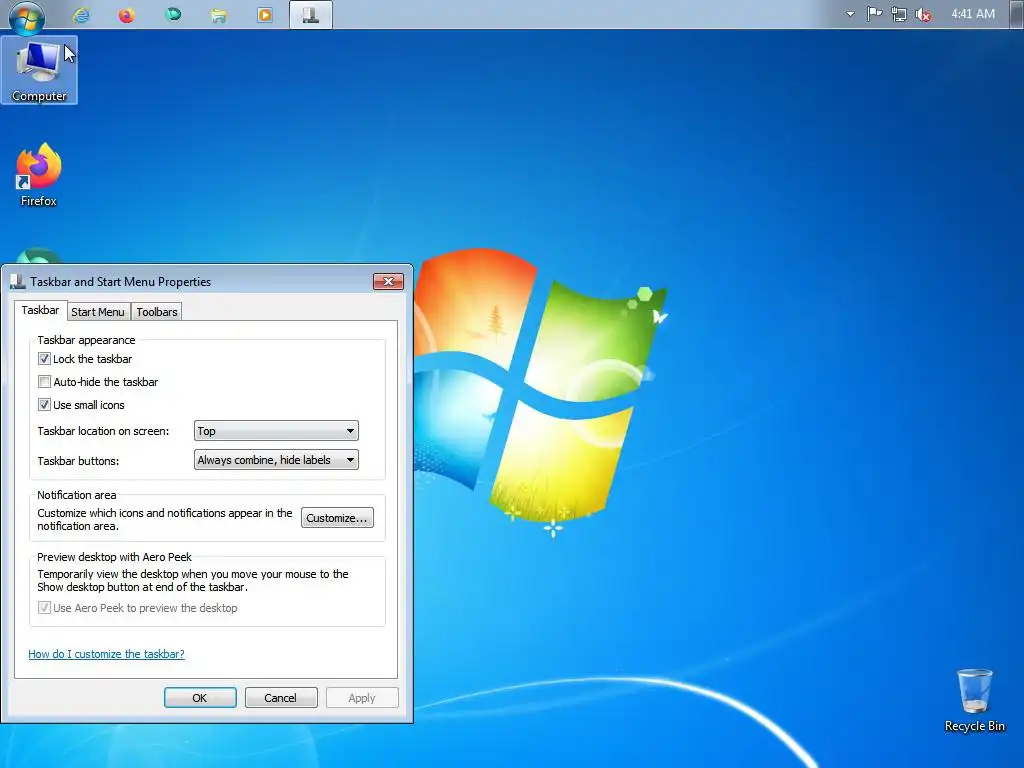This screenshot has width=1024, height=768.
Task: Select the Firefox desktop shortcut
Action: click(39, 174)
